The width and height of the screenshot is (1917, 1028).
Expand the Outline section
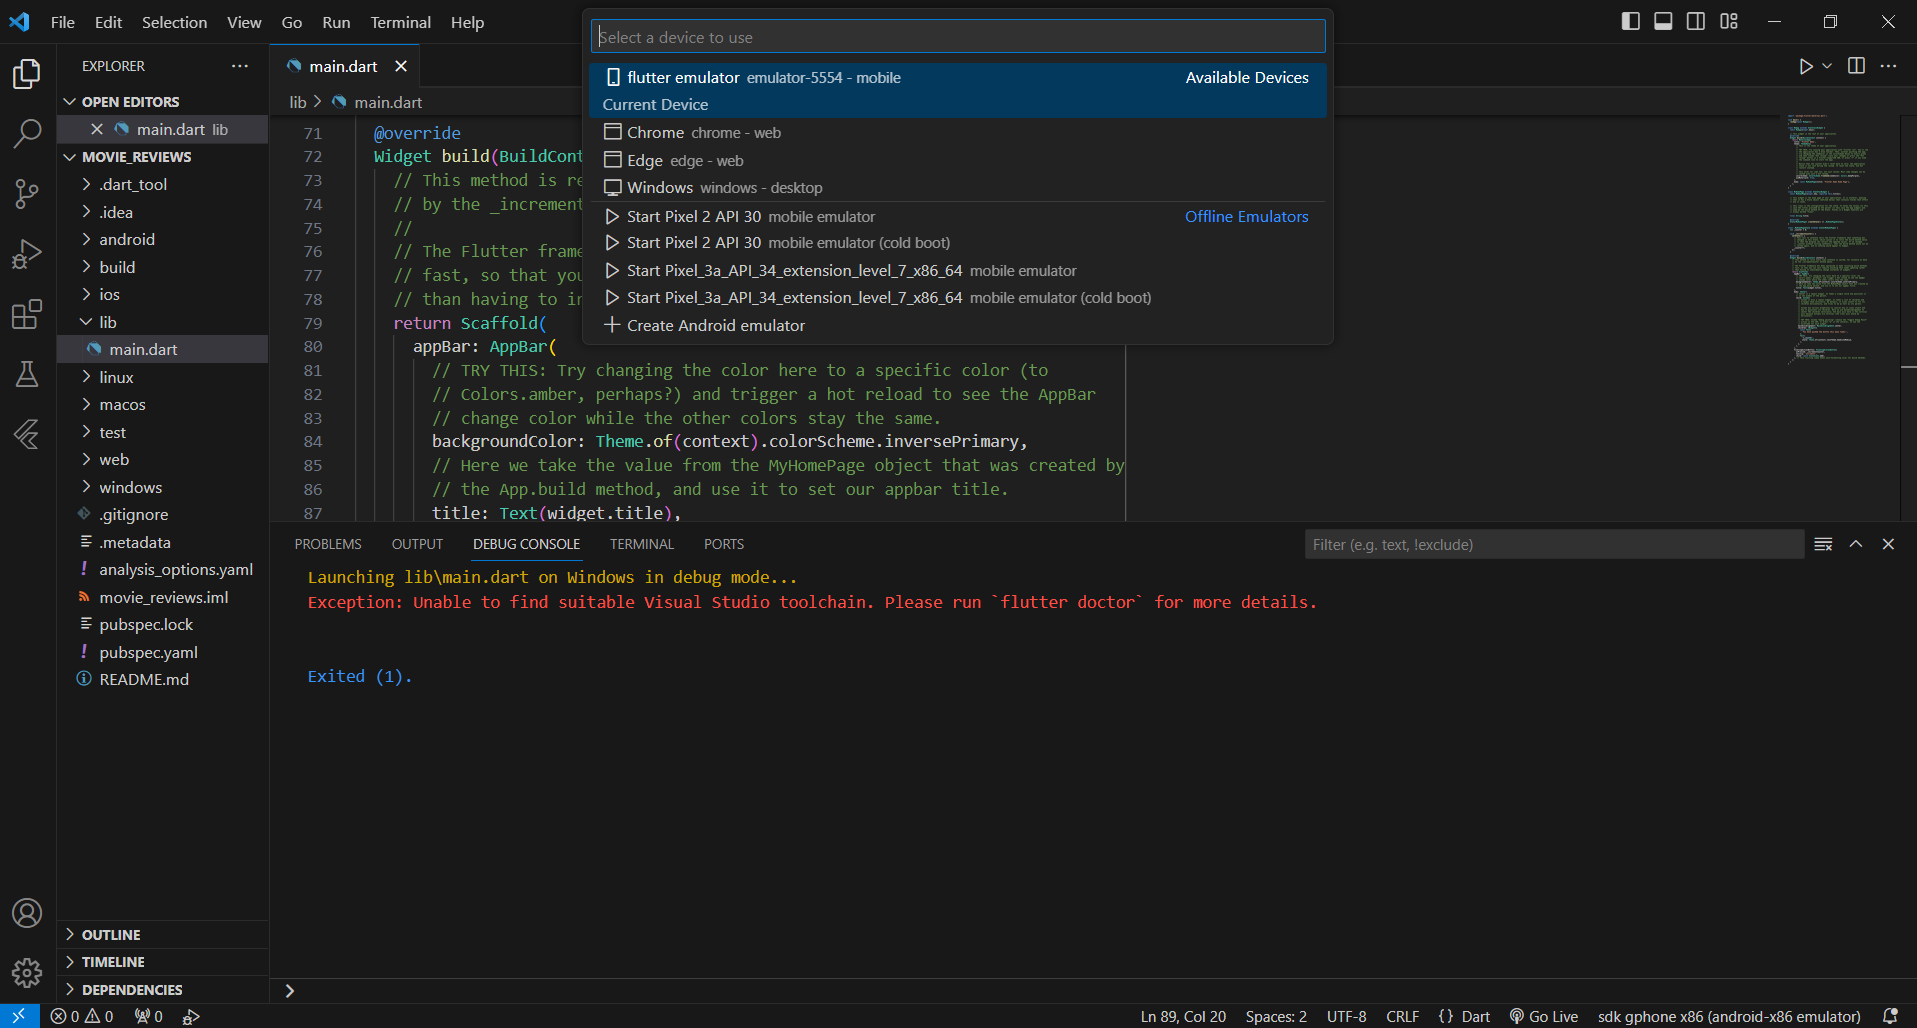click(x=162, y=935)
